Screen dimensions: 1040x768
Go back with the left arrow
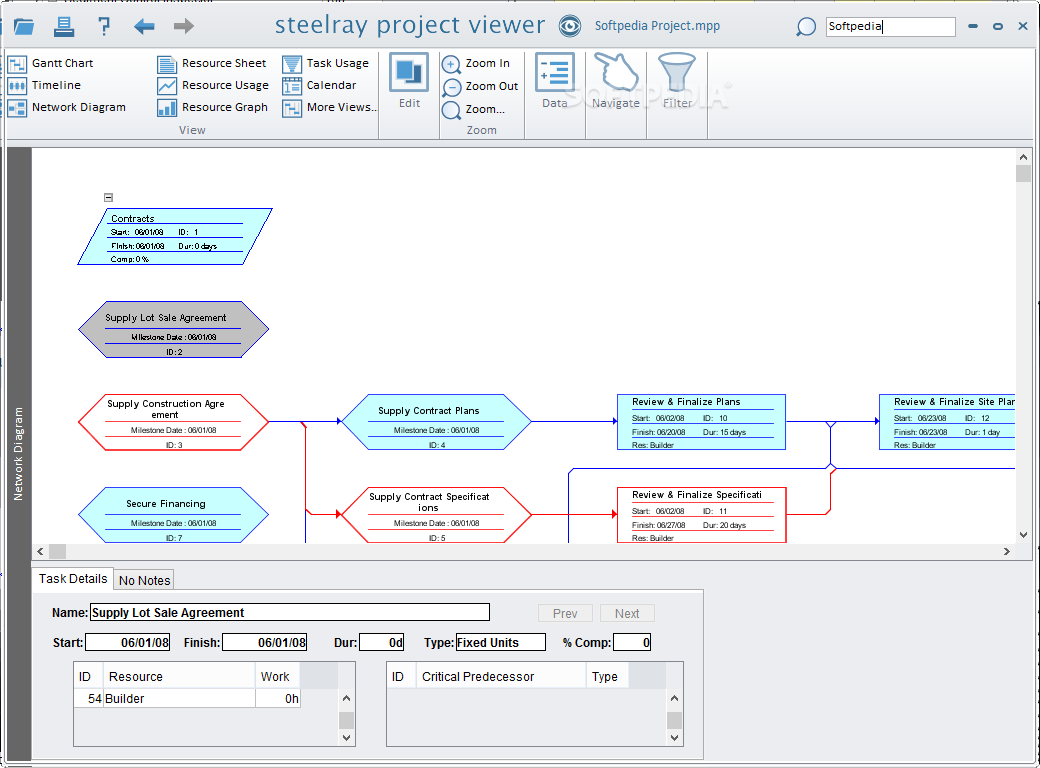click(144, 27)
